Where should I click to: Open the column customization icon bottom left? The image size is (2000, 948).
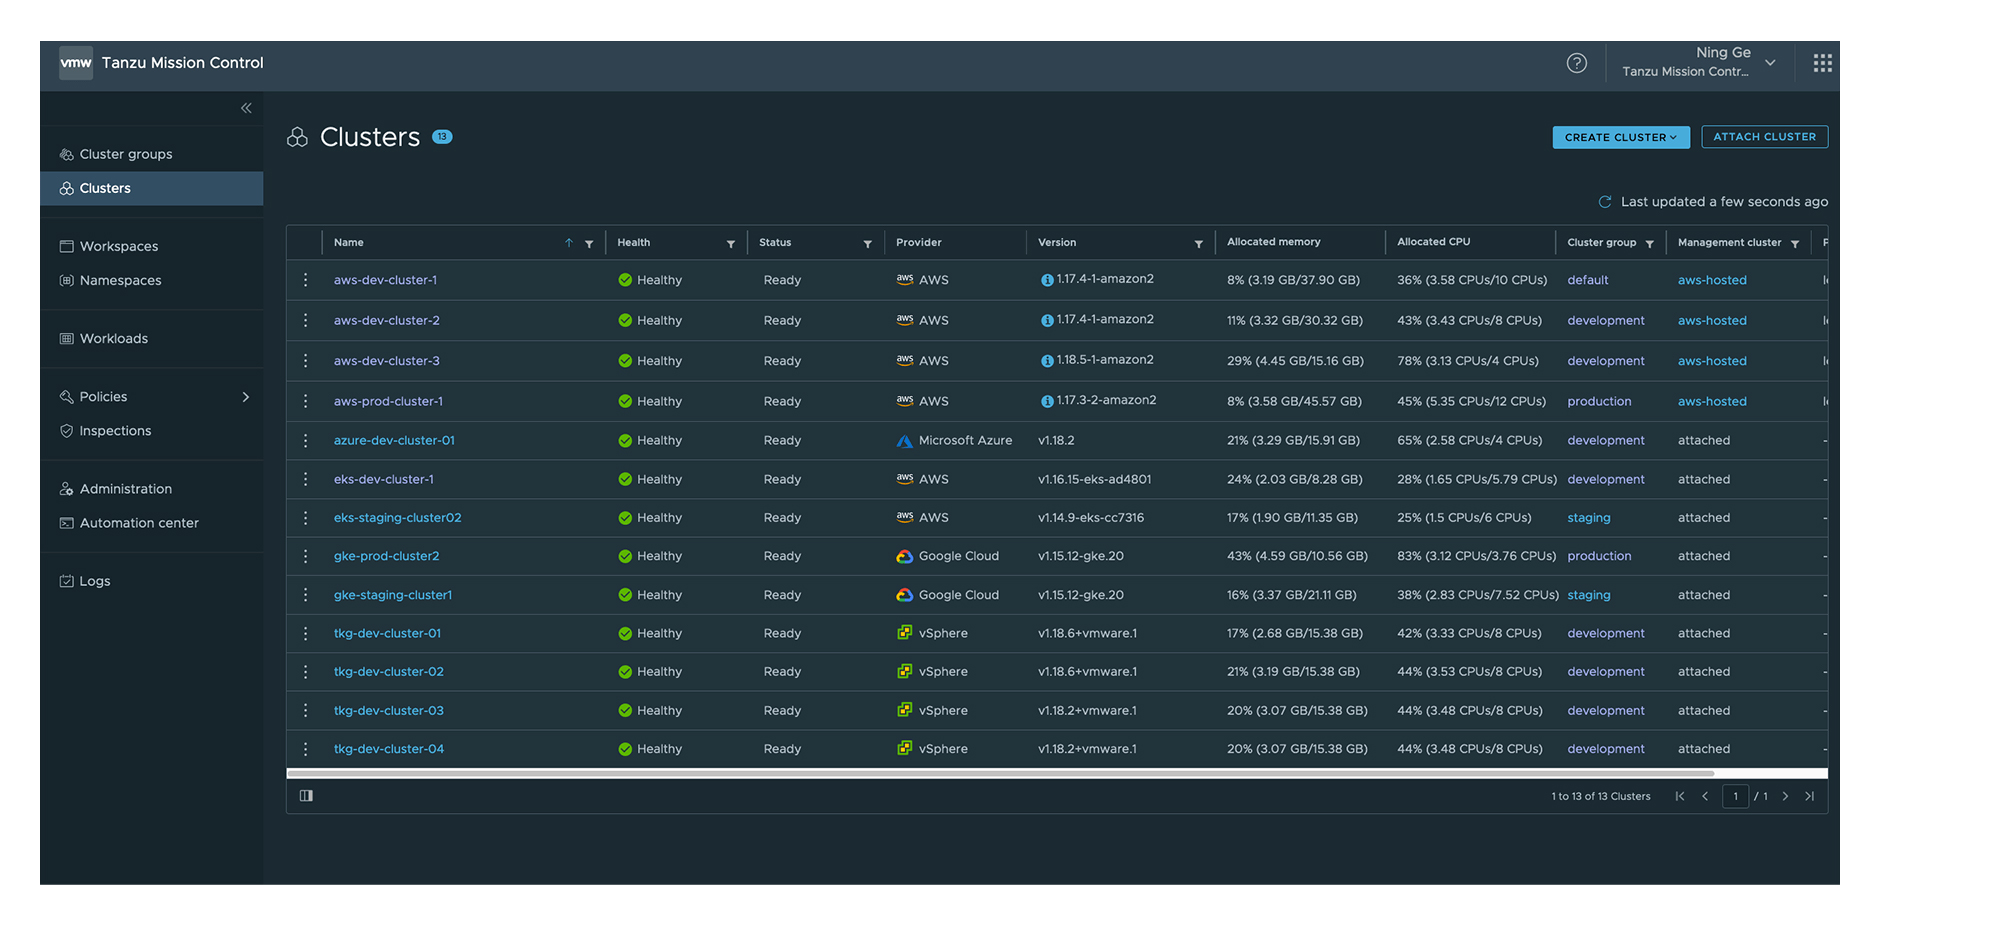306,795
